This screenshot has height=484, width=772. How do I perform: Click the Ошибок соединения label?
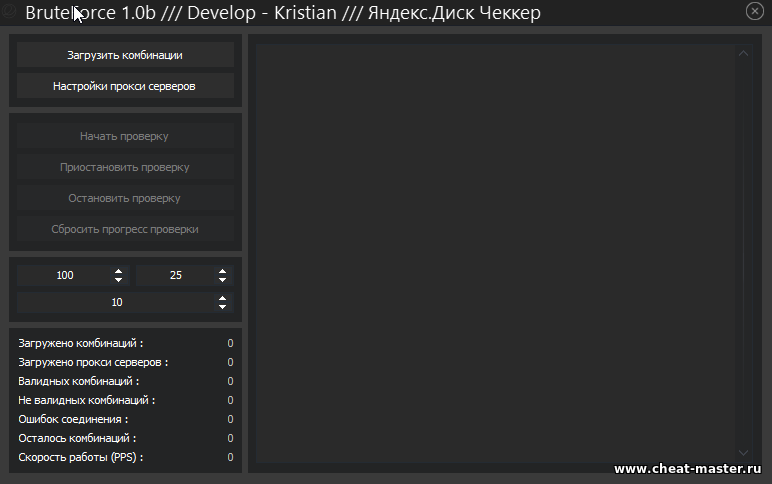[73, 419]
